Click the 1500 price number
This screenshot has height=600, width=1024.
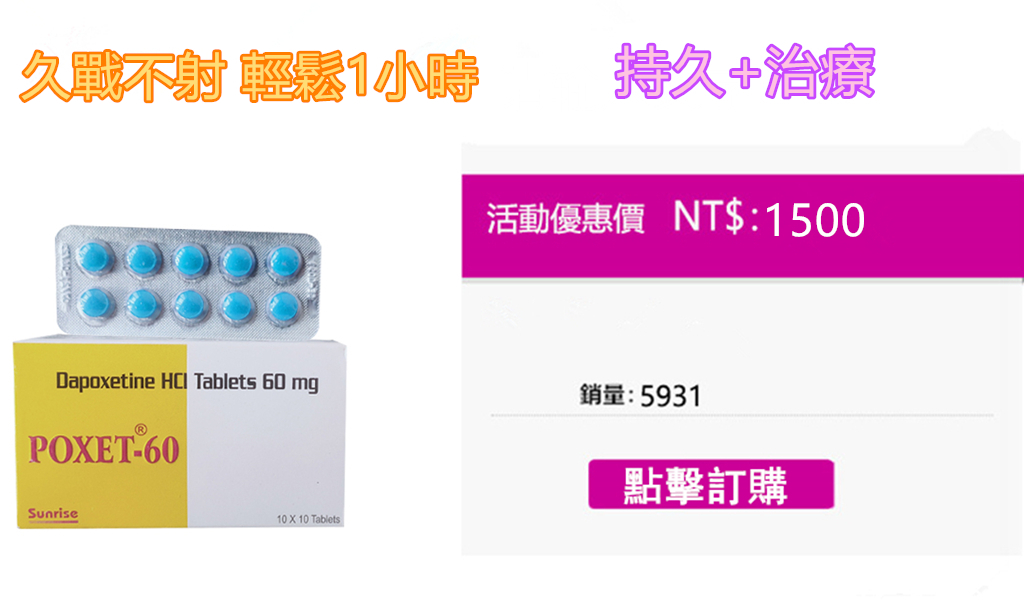point(814,220)
